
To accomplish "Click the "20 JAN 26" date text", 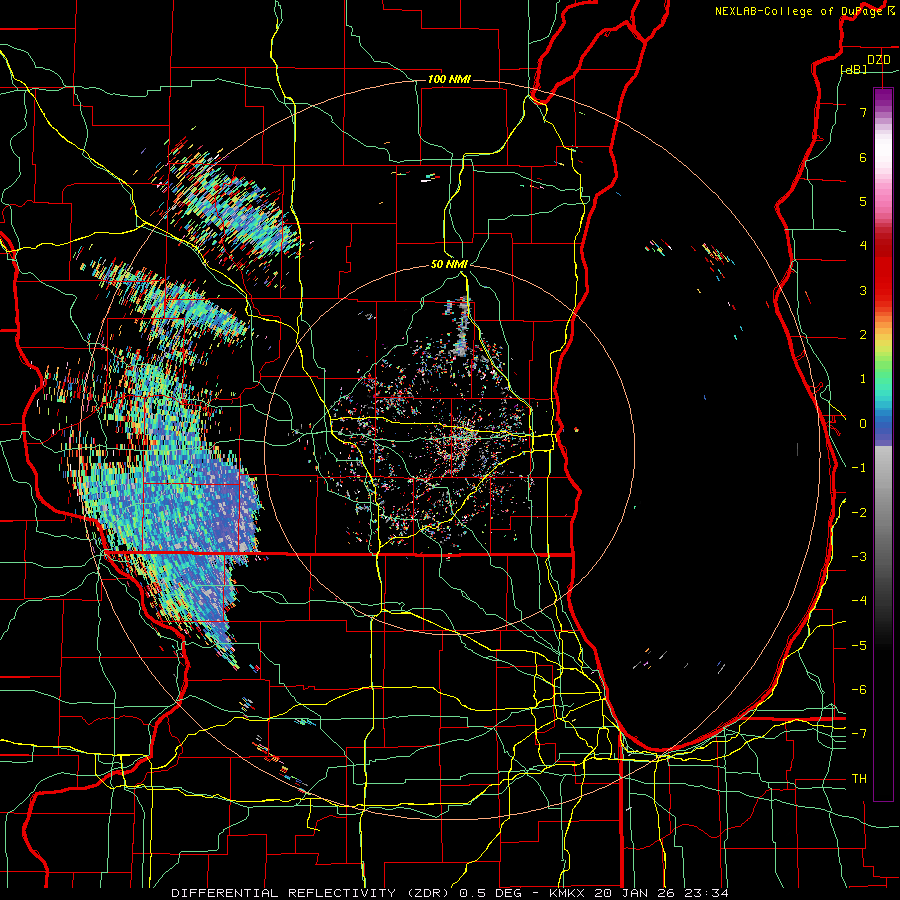I will click(x=634, y=893).
